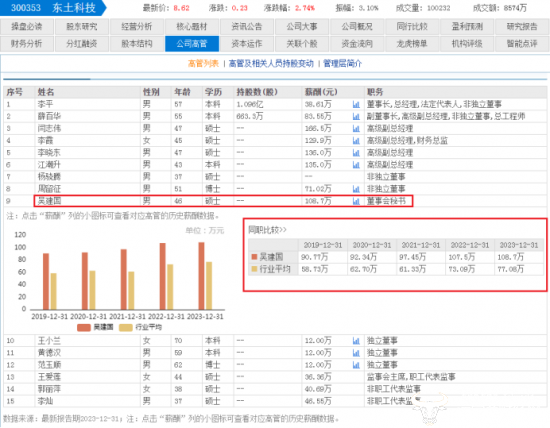Open salary chart icon for 李晓东
550x428 pixels.
pos(356,153)
